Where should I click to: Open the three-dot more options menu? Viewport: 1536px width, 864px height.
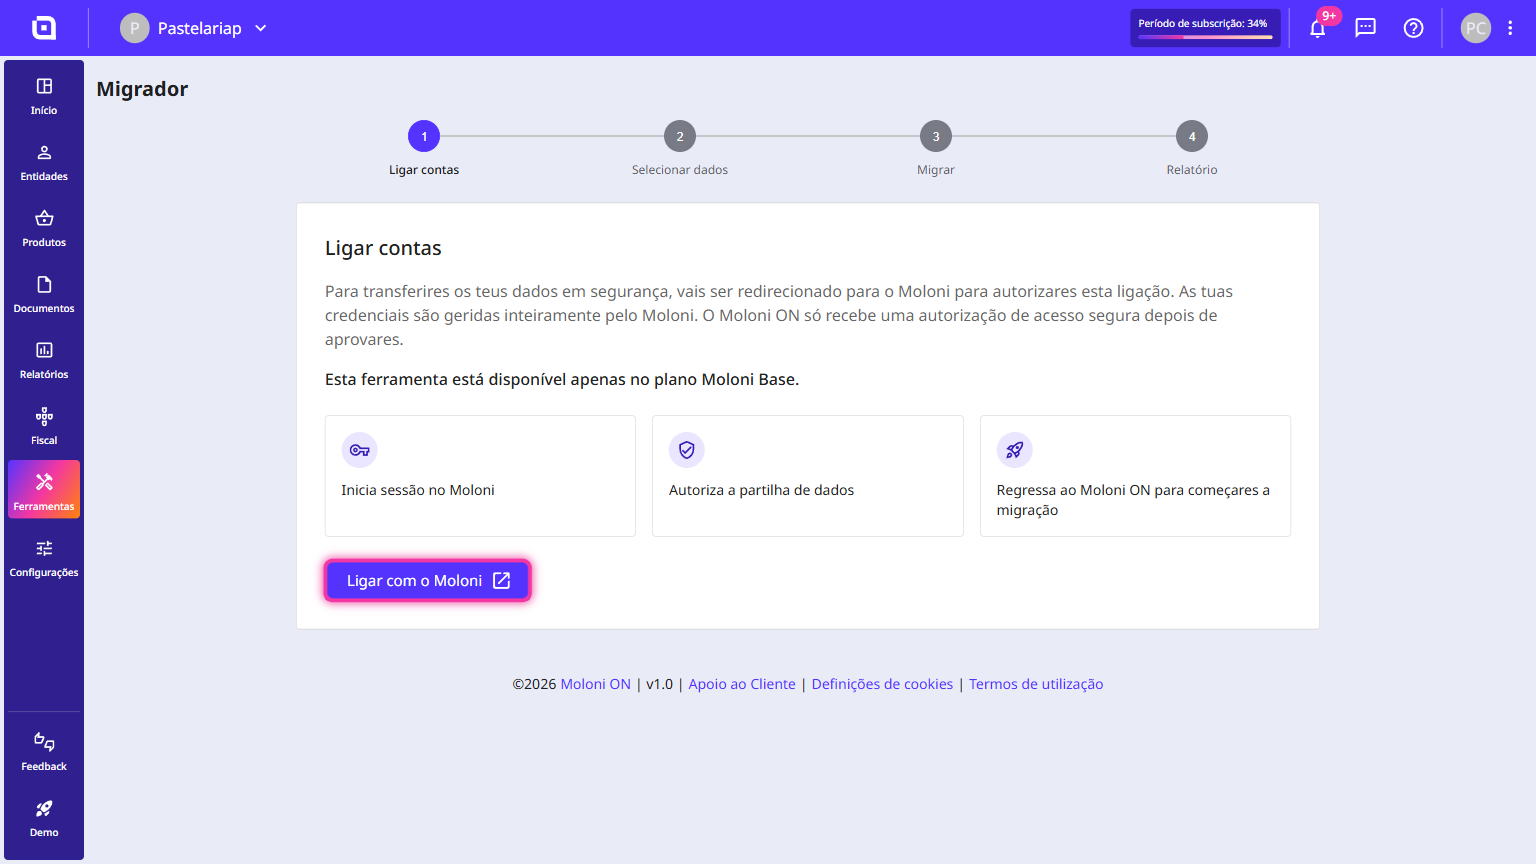click(x=1510, y=28)
